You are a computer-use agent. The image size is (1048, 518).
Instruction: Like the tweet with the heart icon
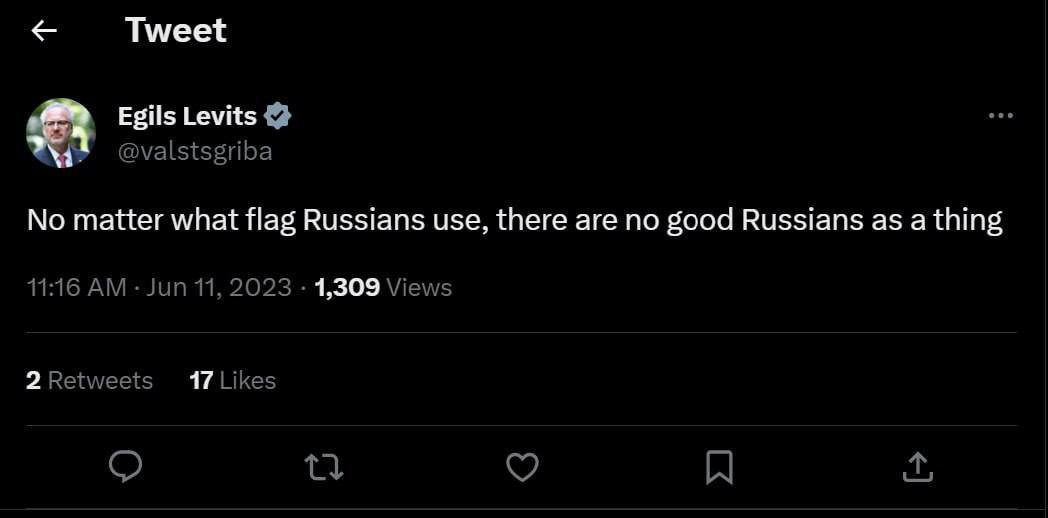522,466
